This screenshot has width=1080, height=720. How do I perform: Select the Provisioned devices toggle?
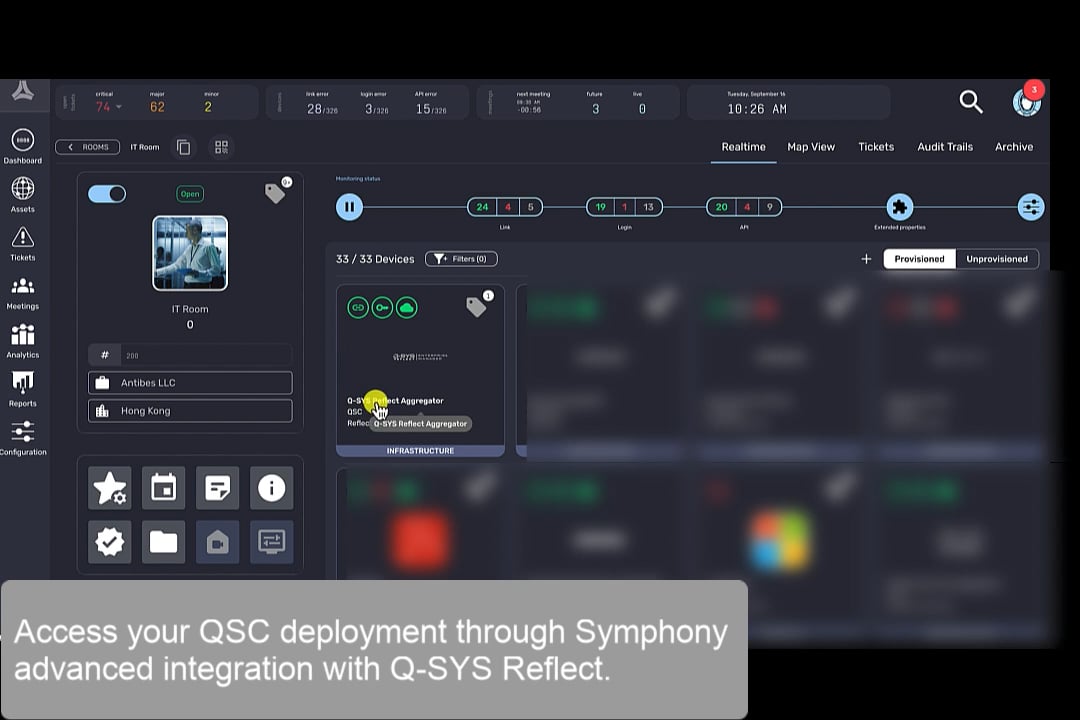click(x=919, y=259)
